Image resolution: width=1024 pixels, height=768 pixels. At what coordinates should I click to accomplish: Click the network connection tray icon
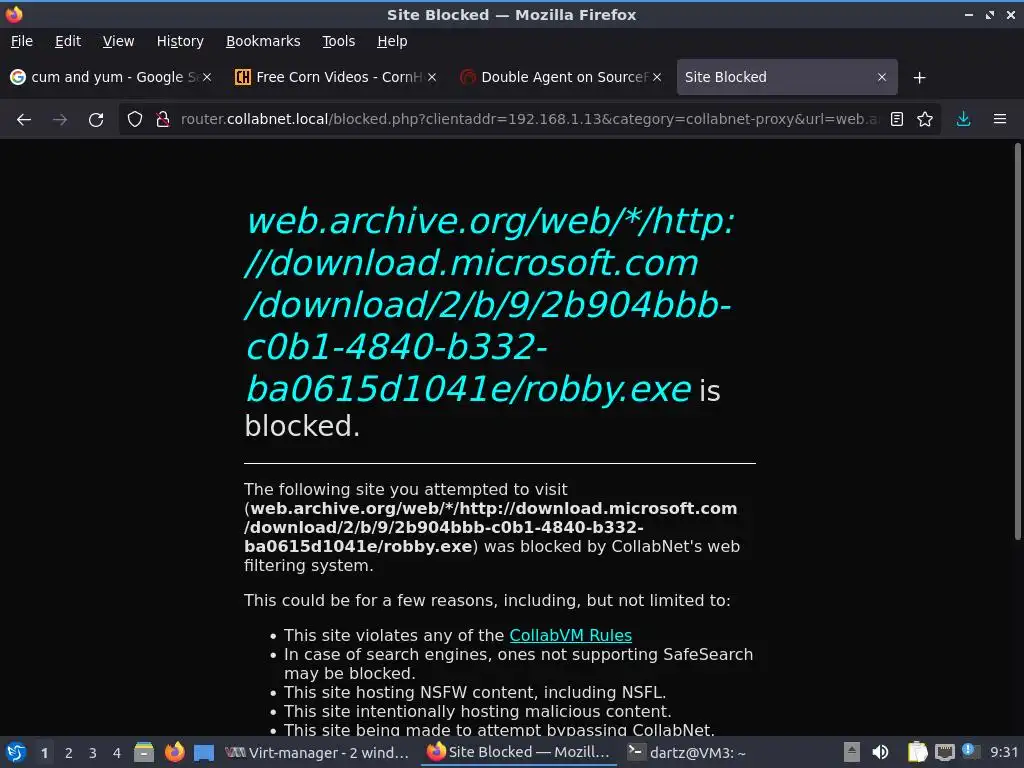coord(944,753)
